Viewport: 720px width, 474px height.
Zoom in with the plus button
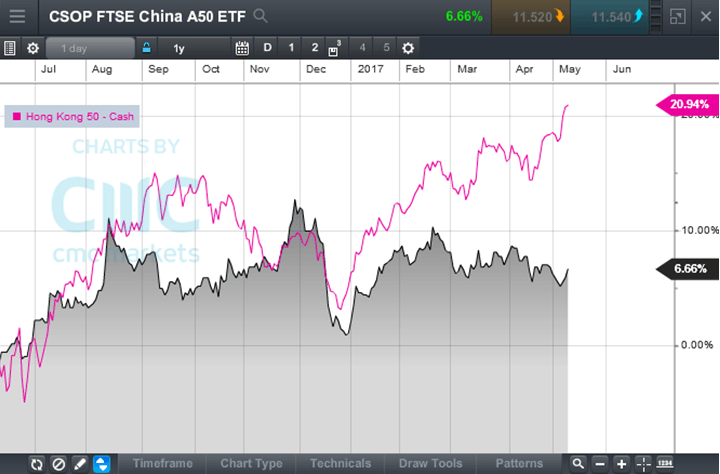pos(622,464)
